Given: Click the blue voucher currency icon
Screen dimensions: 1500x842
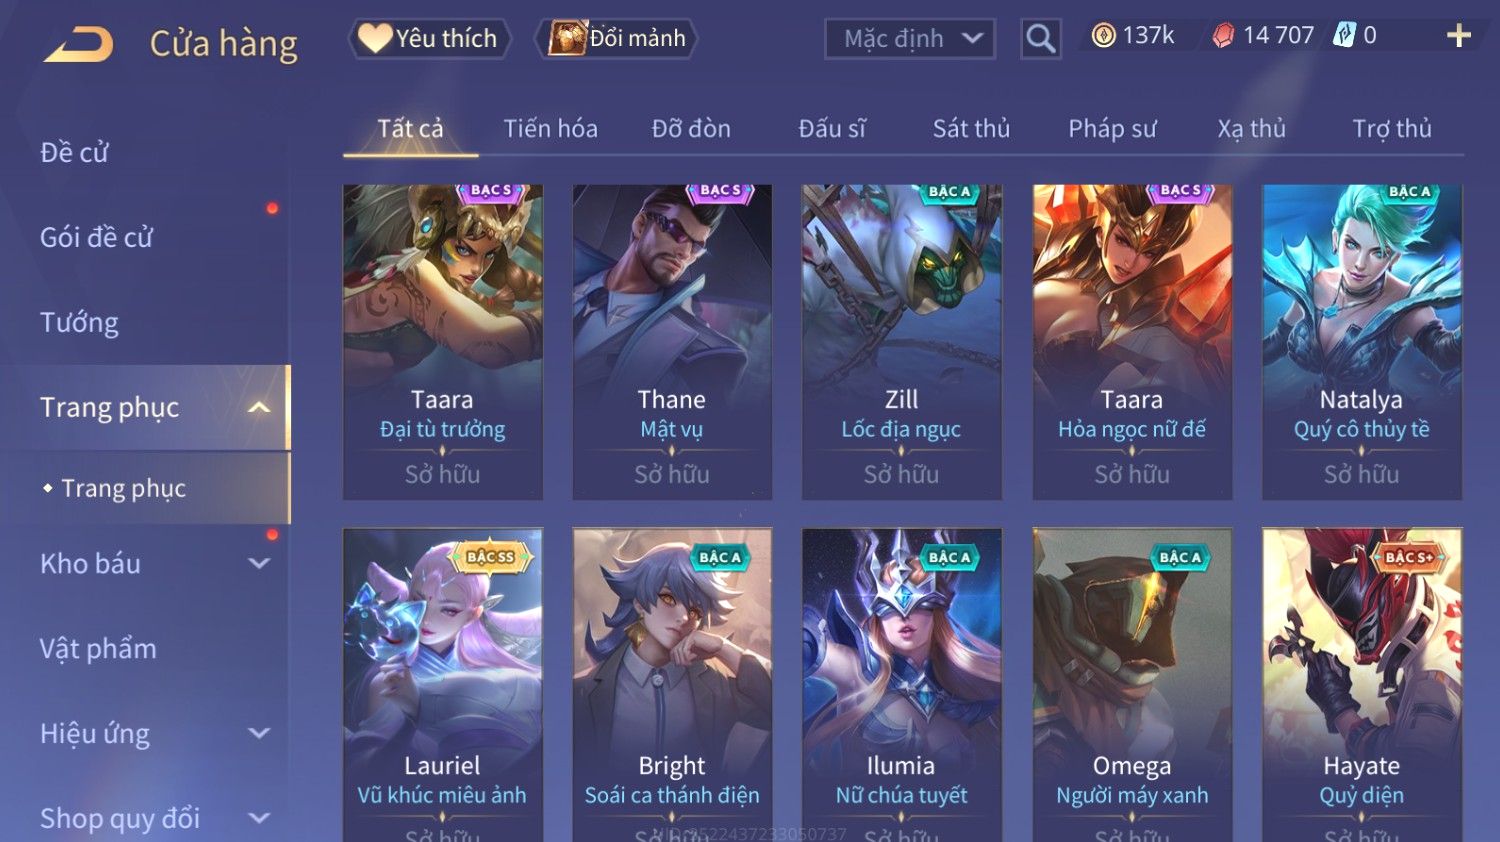Looking at the screenshot, I should [x=1344, y=36].
